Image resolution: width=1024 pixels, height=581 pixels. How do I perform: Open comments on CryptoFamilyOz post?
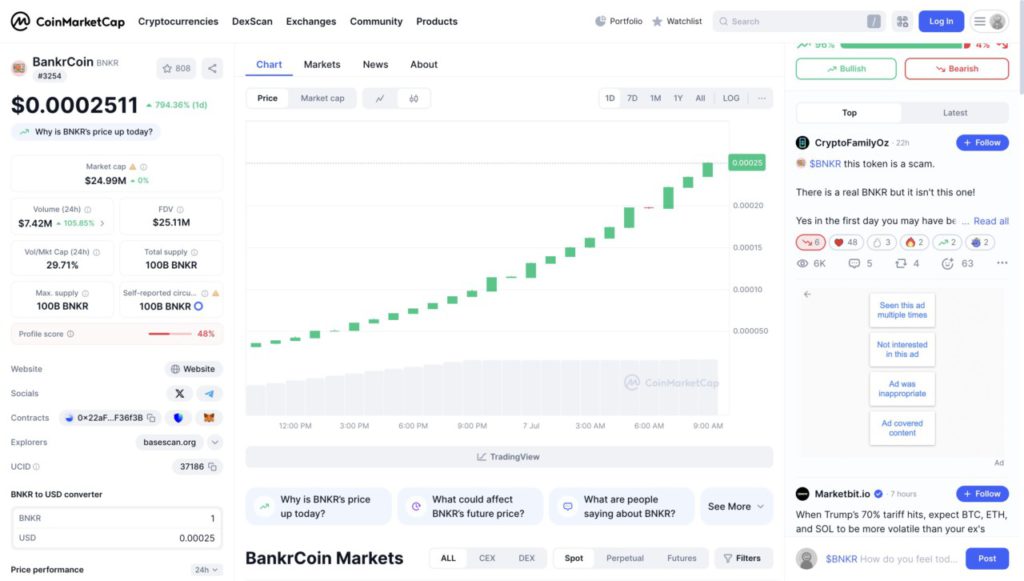click(x=859, y=264)
